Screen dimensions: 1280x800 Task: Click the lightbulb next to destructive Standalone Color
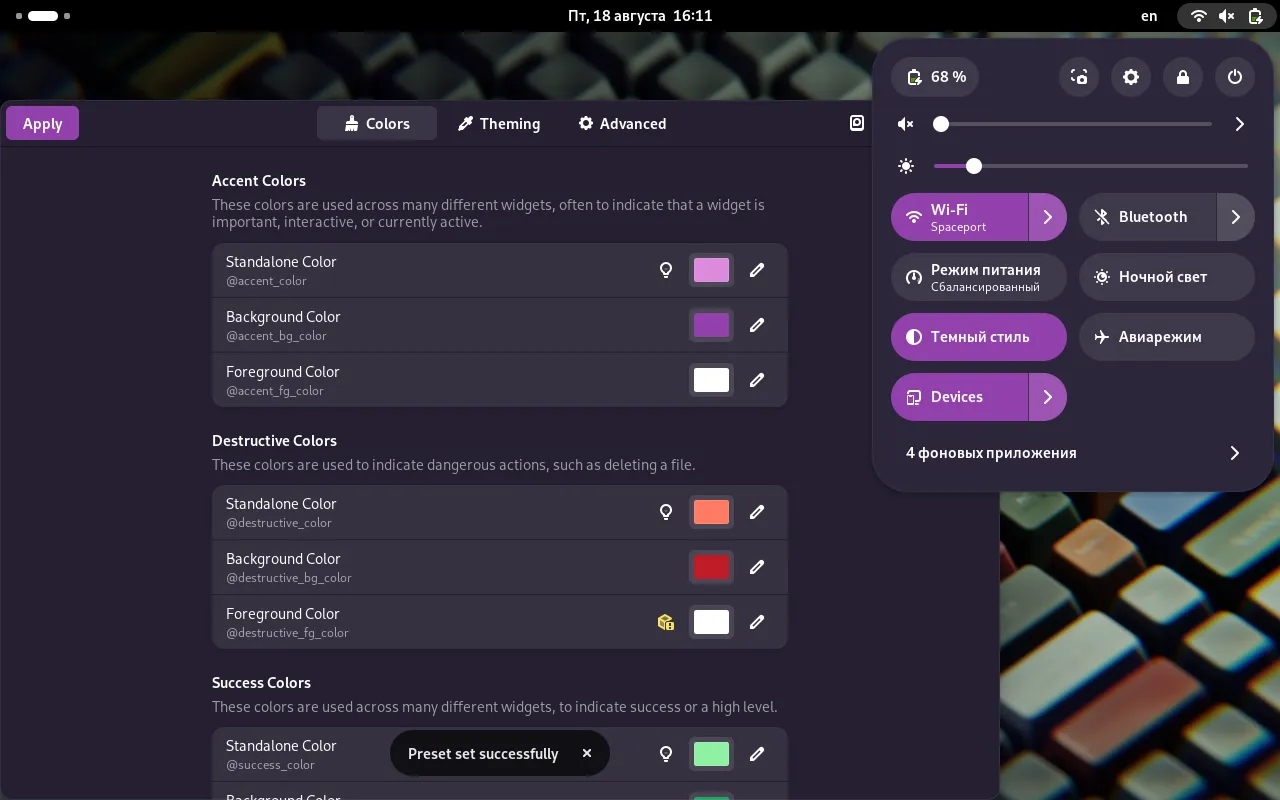tap(666, 512)
